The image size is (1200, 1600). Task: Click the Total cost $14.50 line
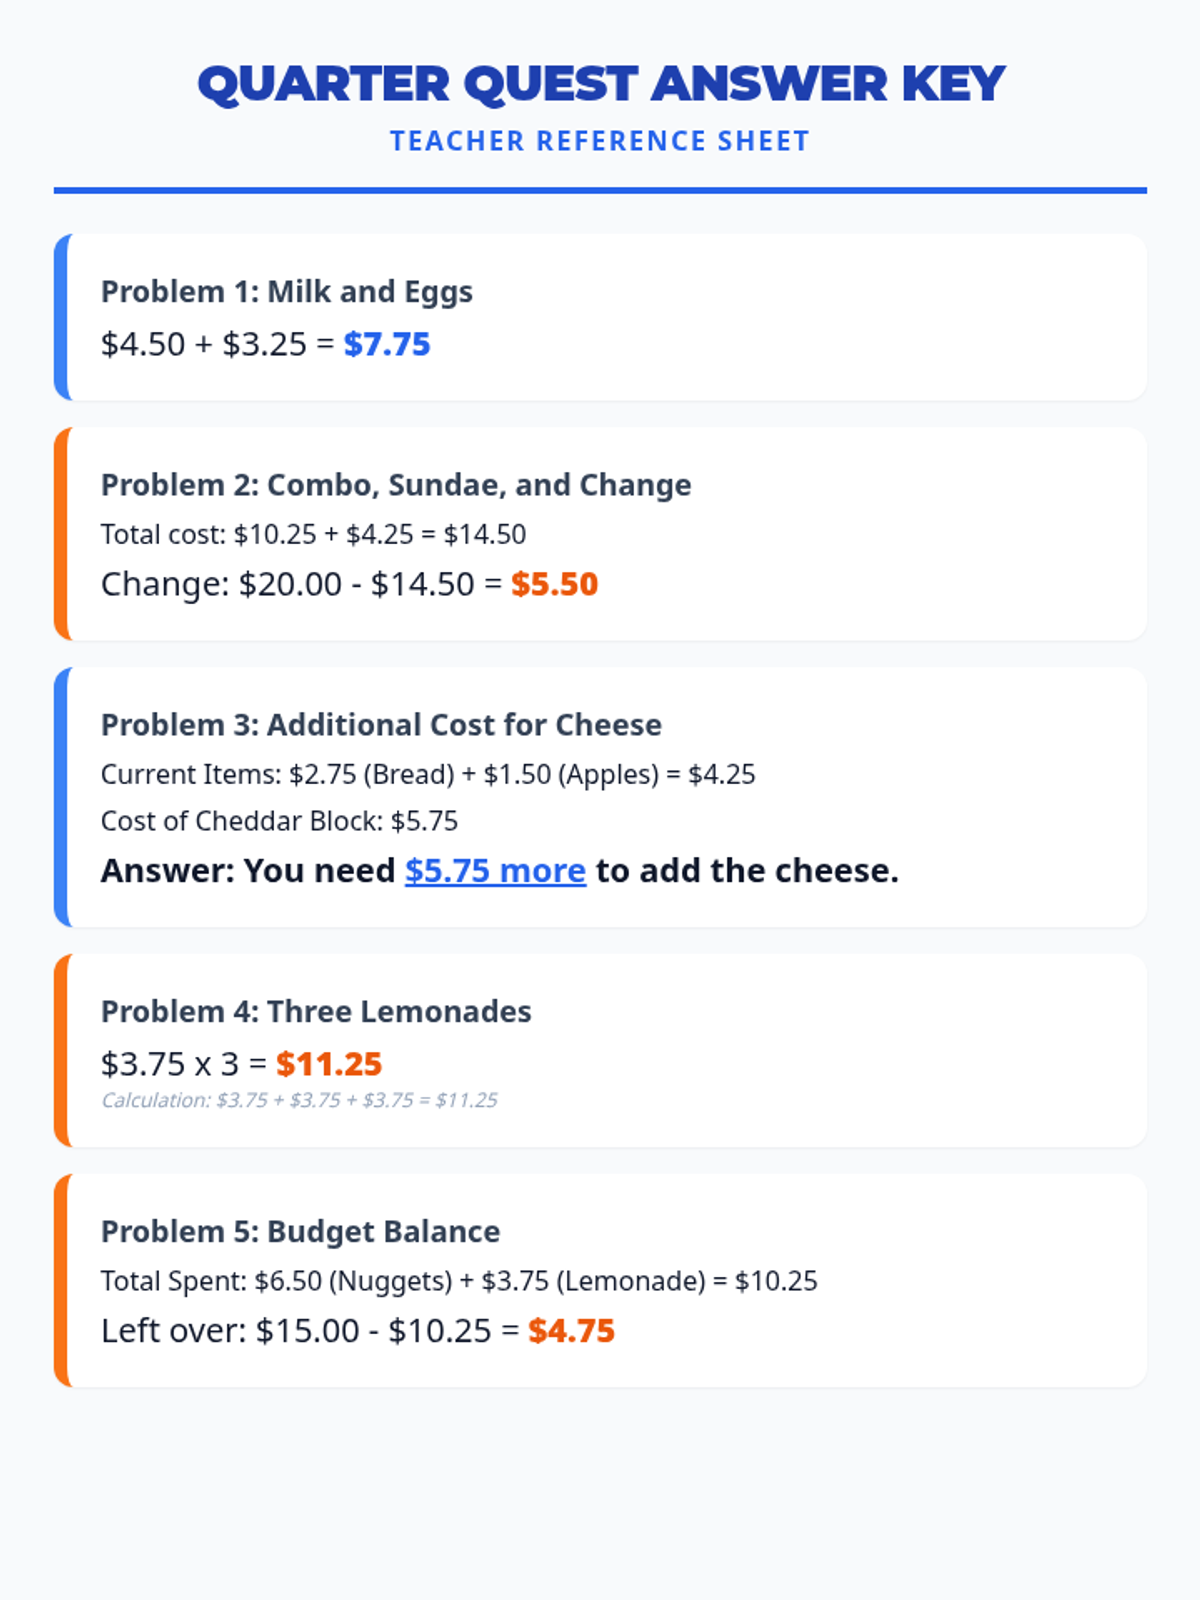(313, 534)
